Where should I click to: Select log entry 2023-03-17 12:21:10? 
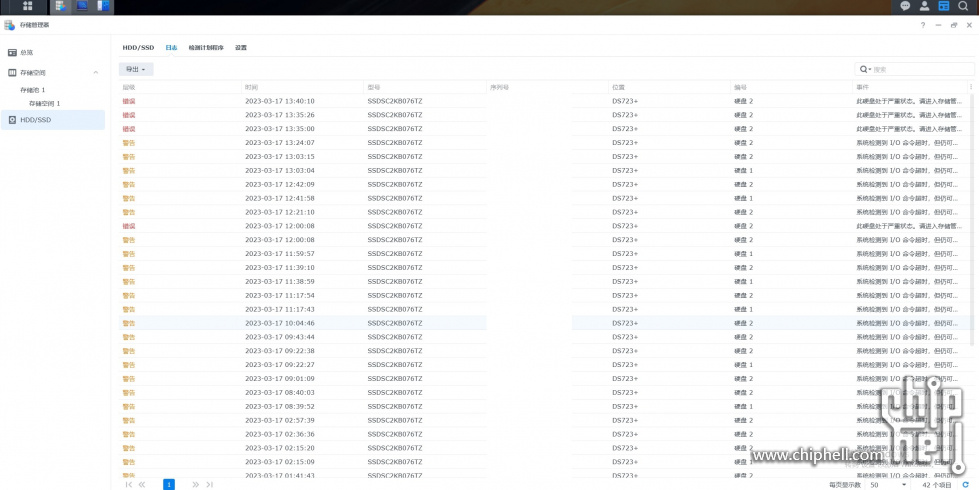pos(543,212)
